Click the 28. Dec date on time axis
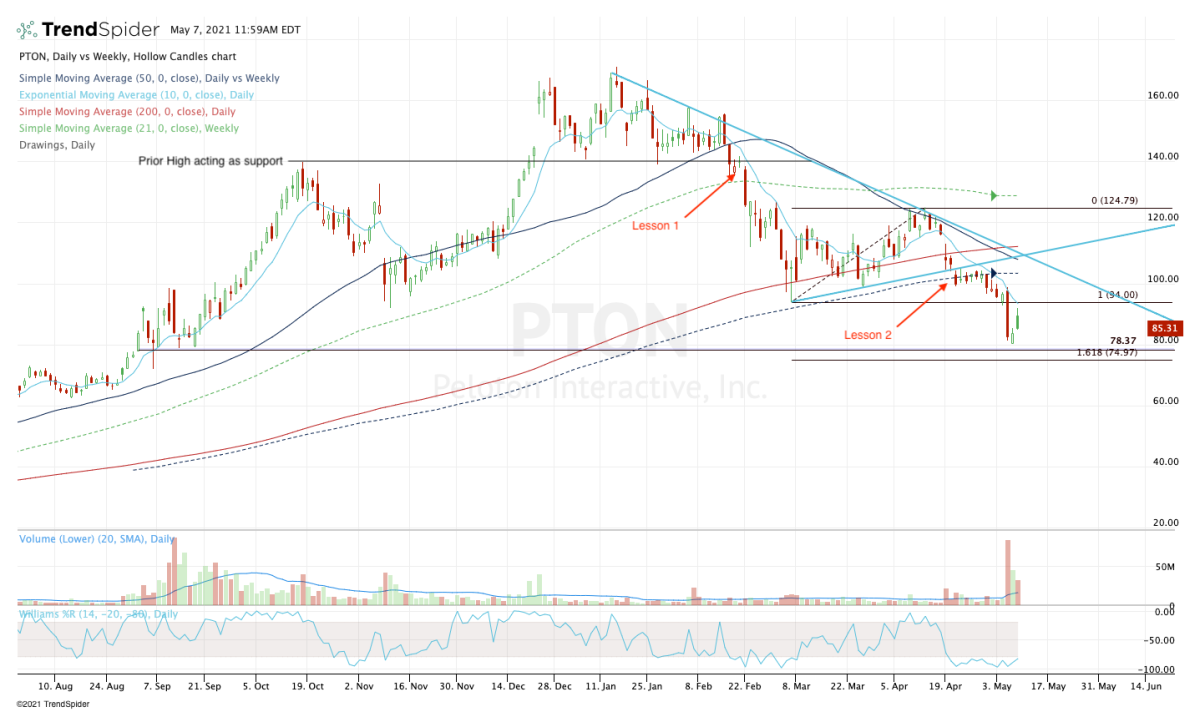 pos(555,688)
